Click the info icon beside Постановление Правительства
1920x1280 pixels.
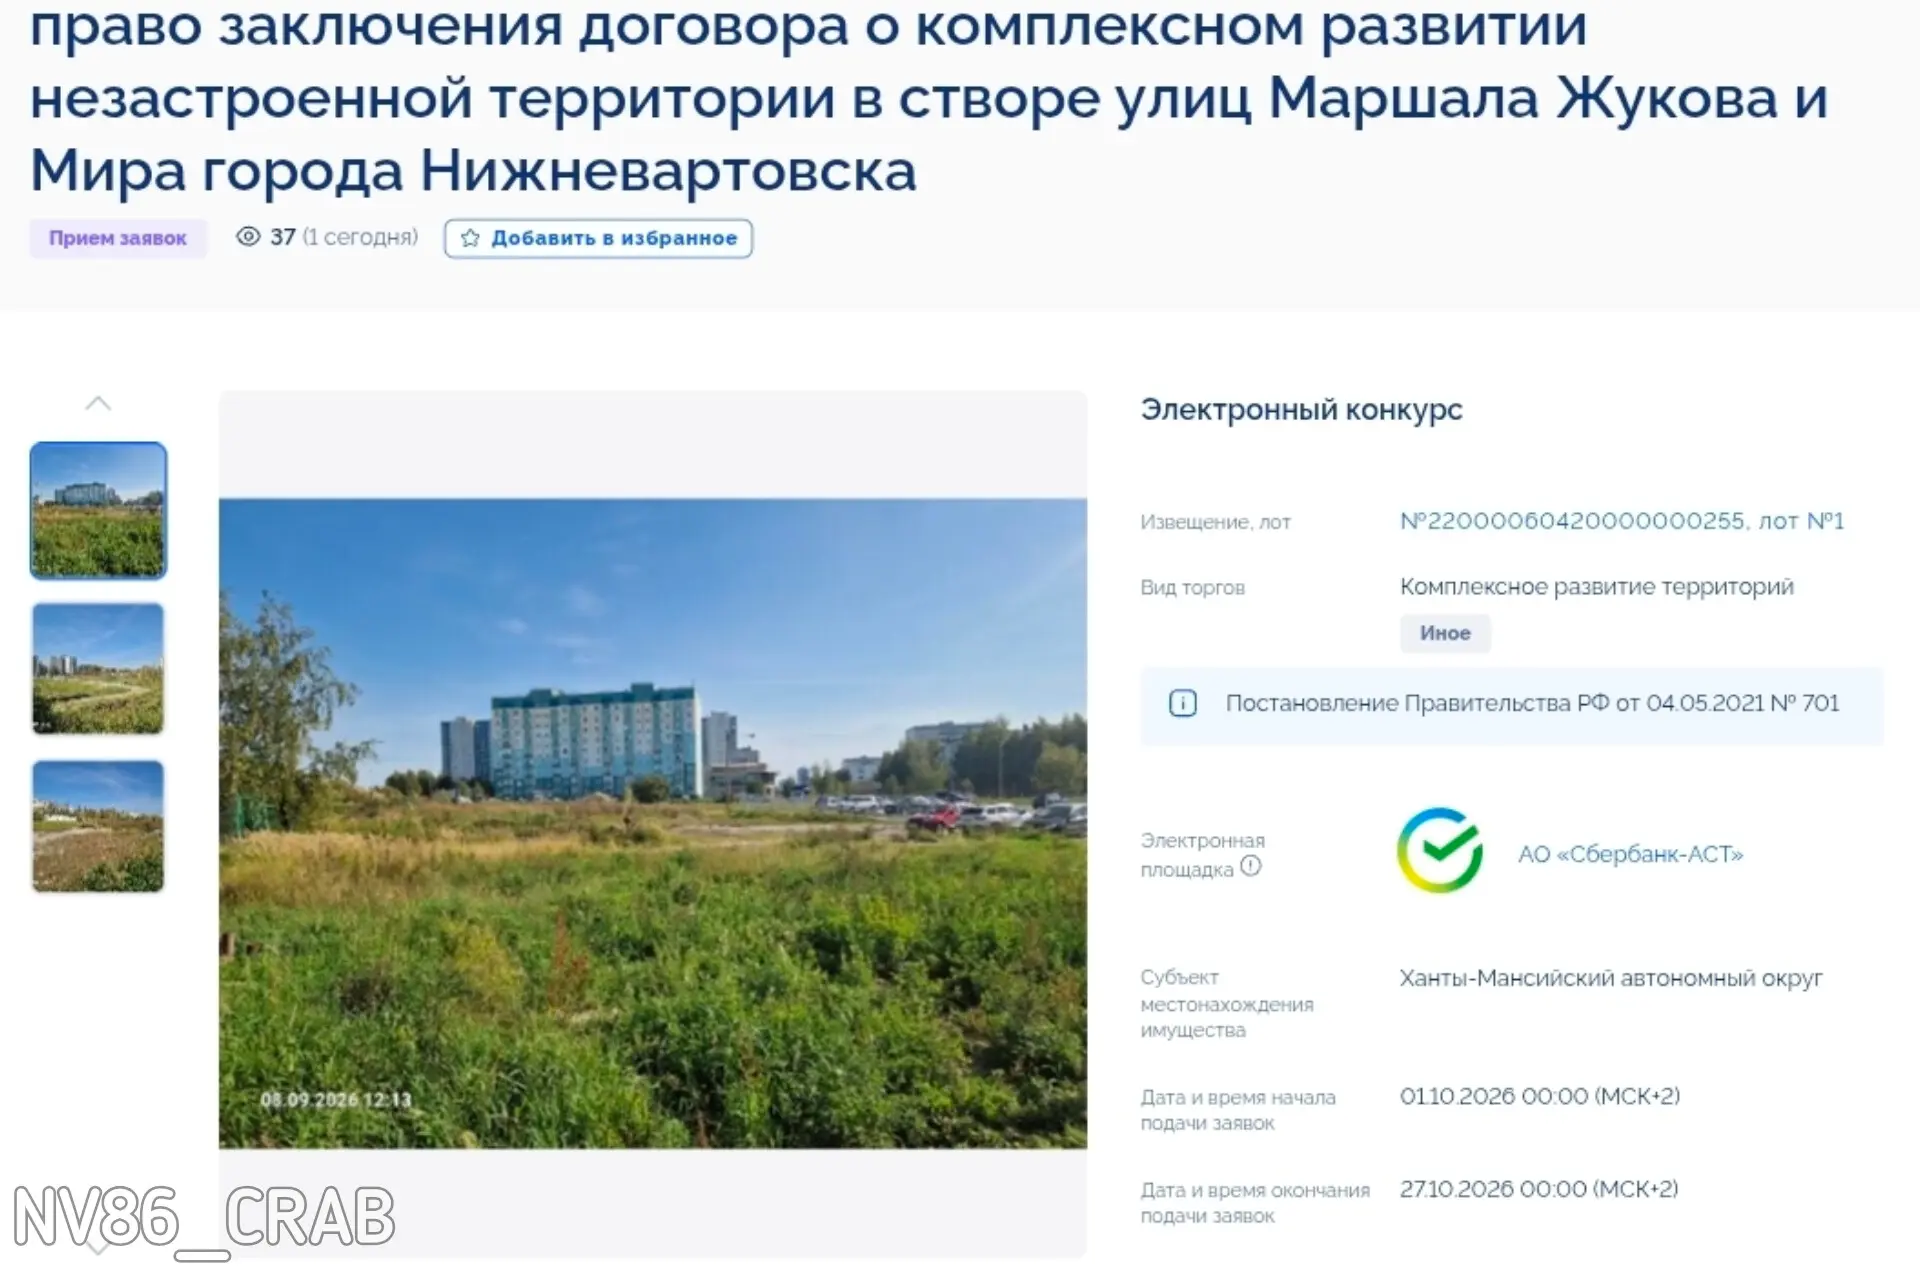[1183, 703]
